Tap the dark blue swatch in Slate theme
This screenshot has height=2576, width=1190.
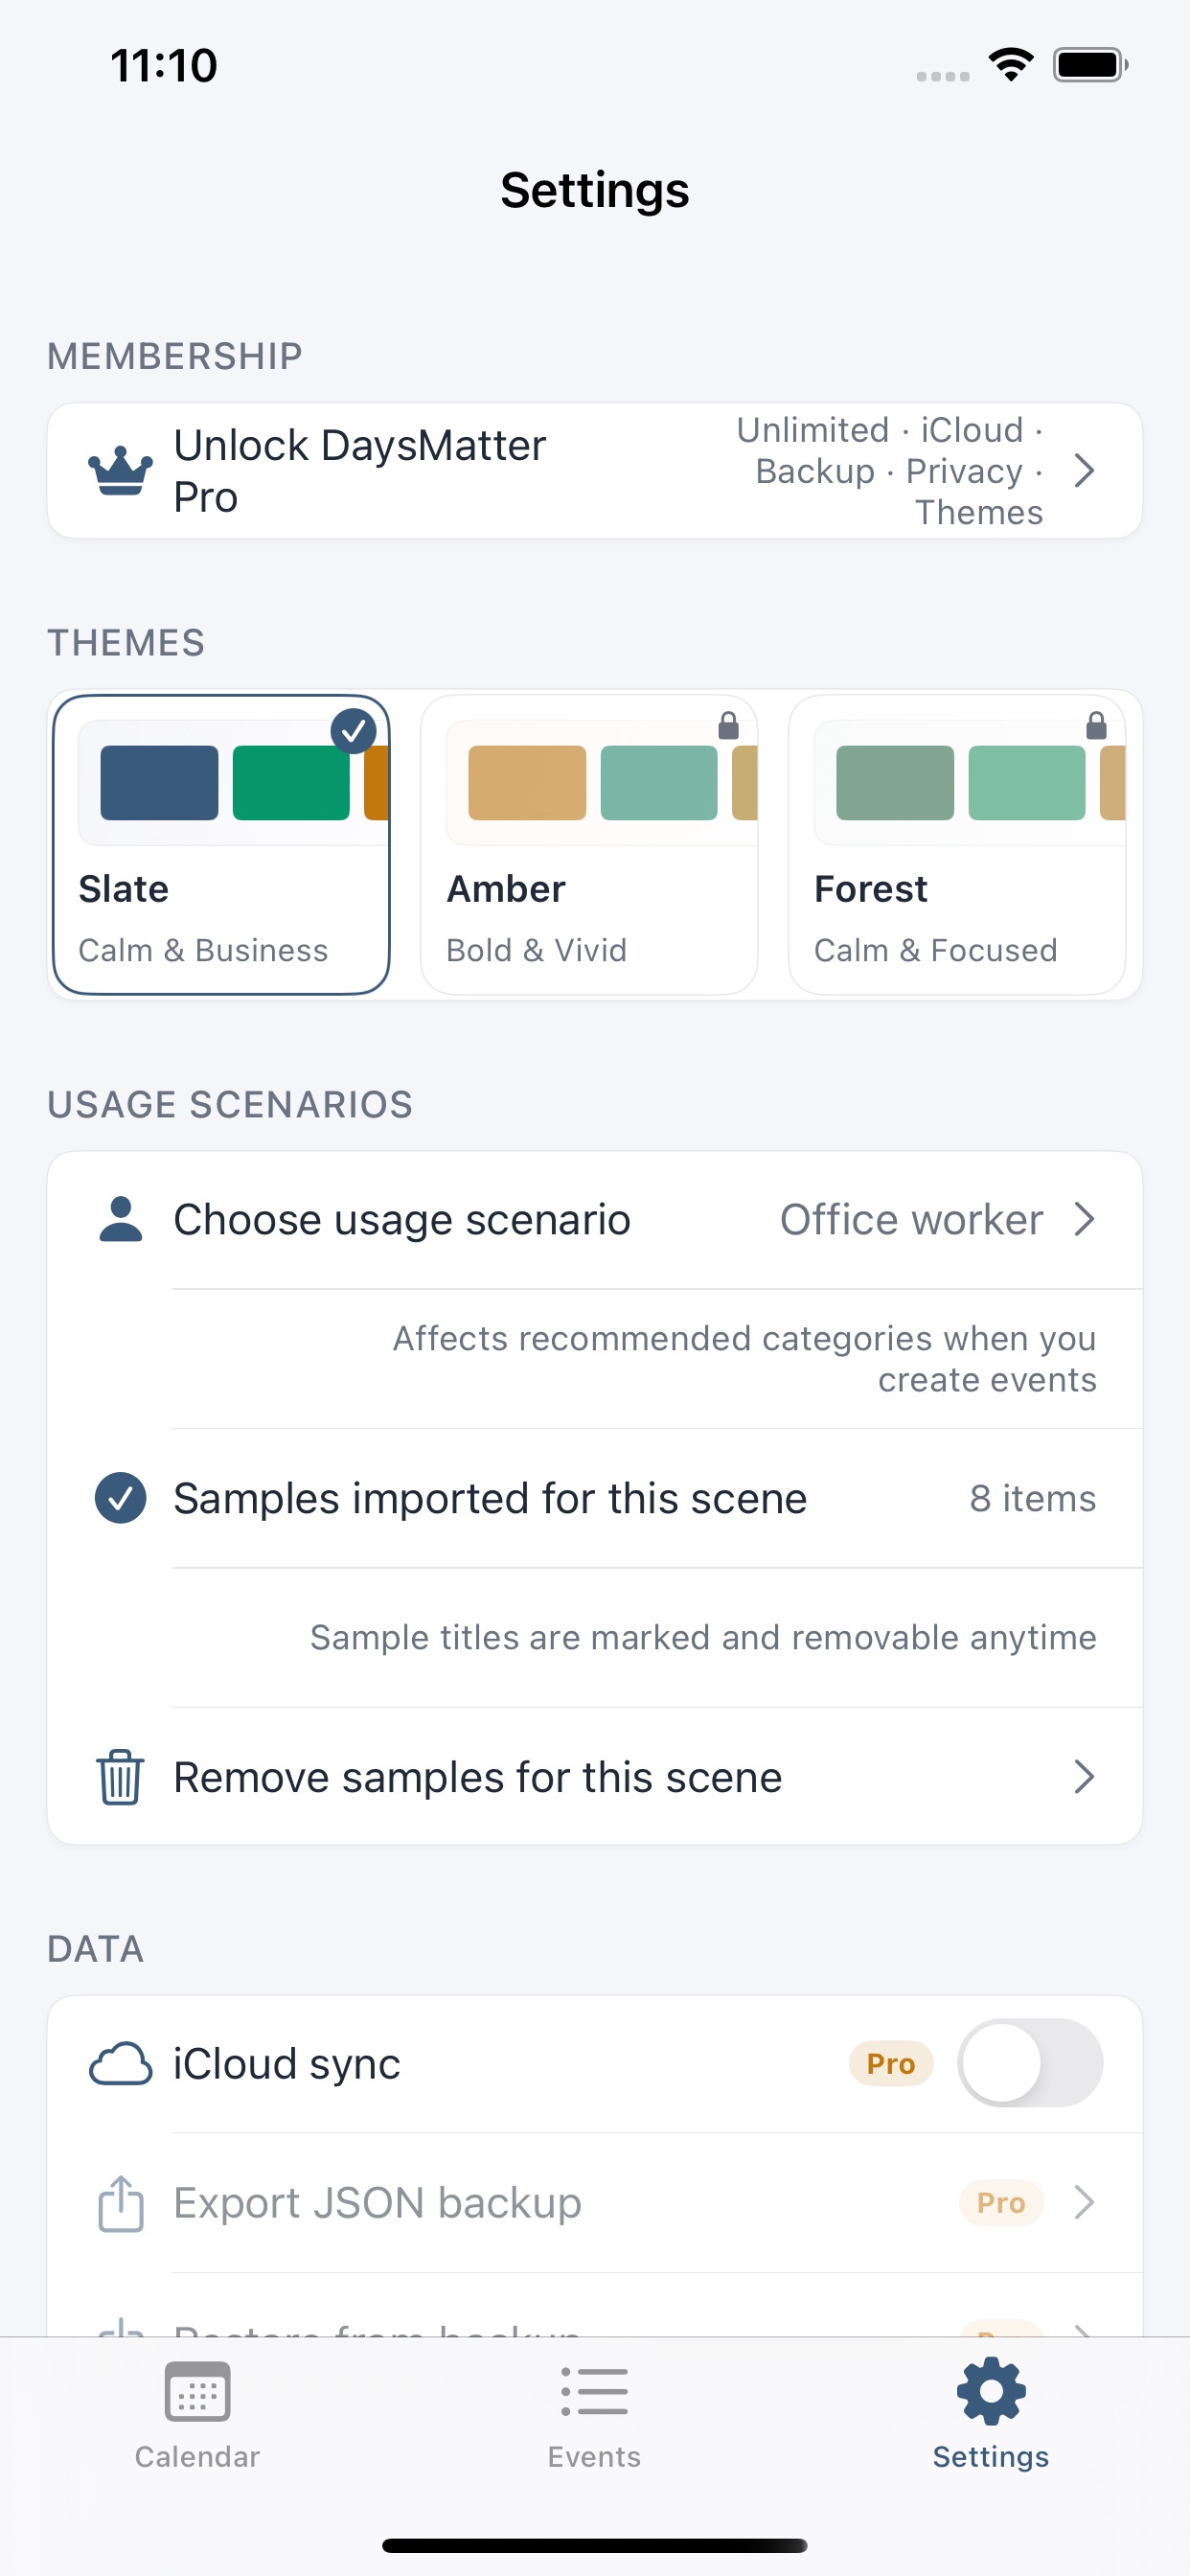click(159, 782)
